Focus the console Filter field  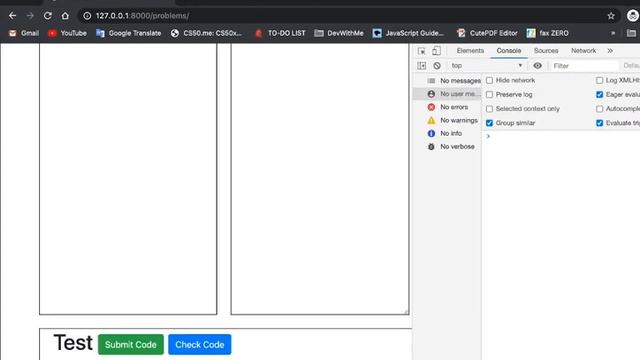pos(584,66)
